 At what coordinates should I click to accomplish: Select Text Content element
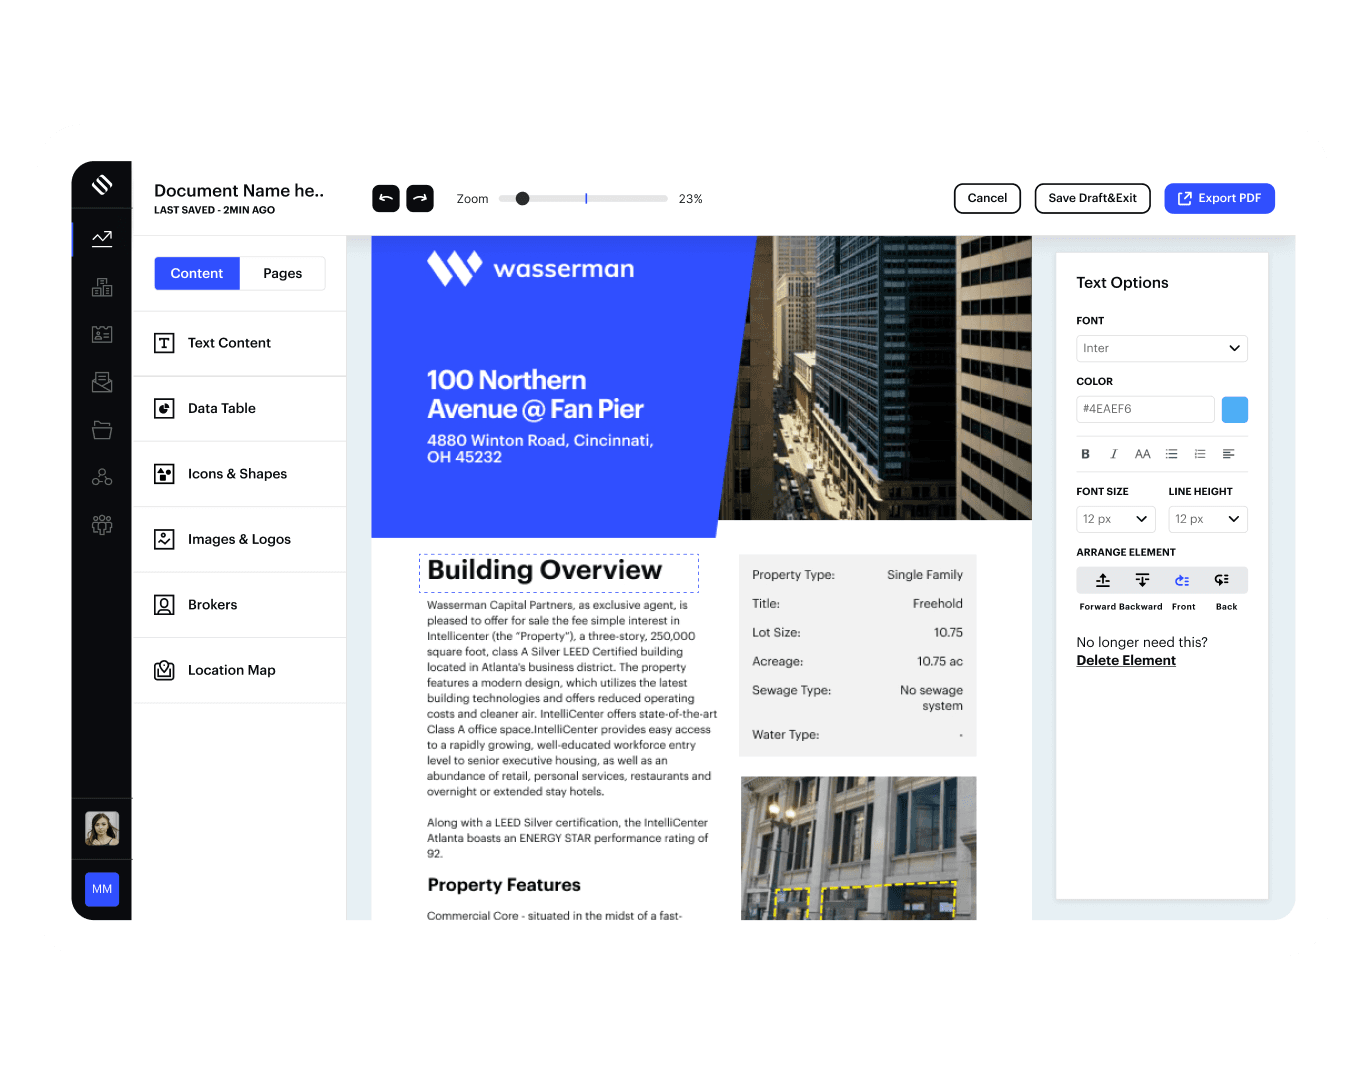point(239,343)
